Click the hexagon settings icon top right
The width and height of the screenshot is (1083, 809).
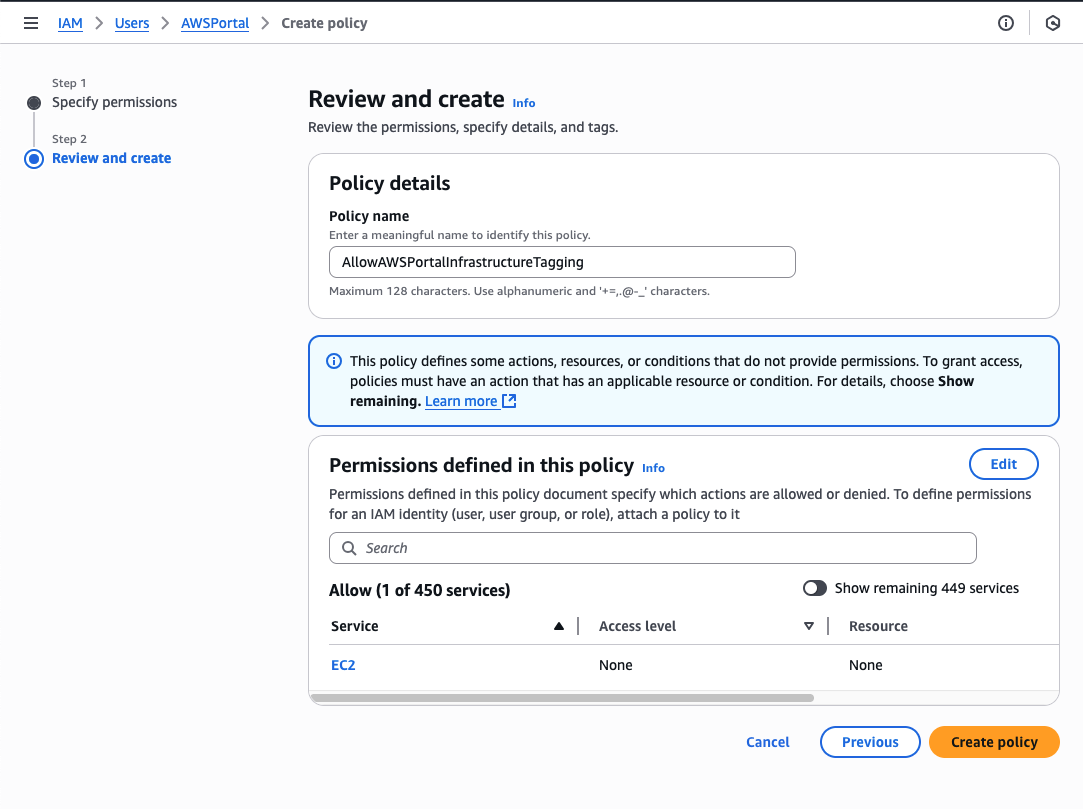(1053, 23)
